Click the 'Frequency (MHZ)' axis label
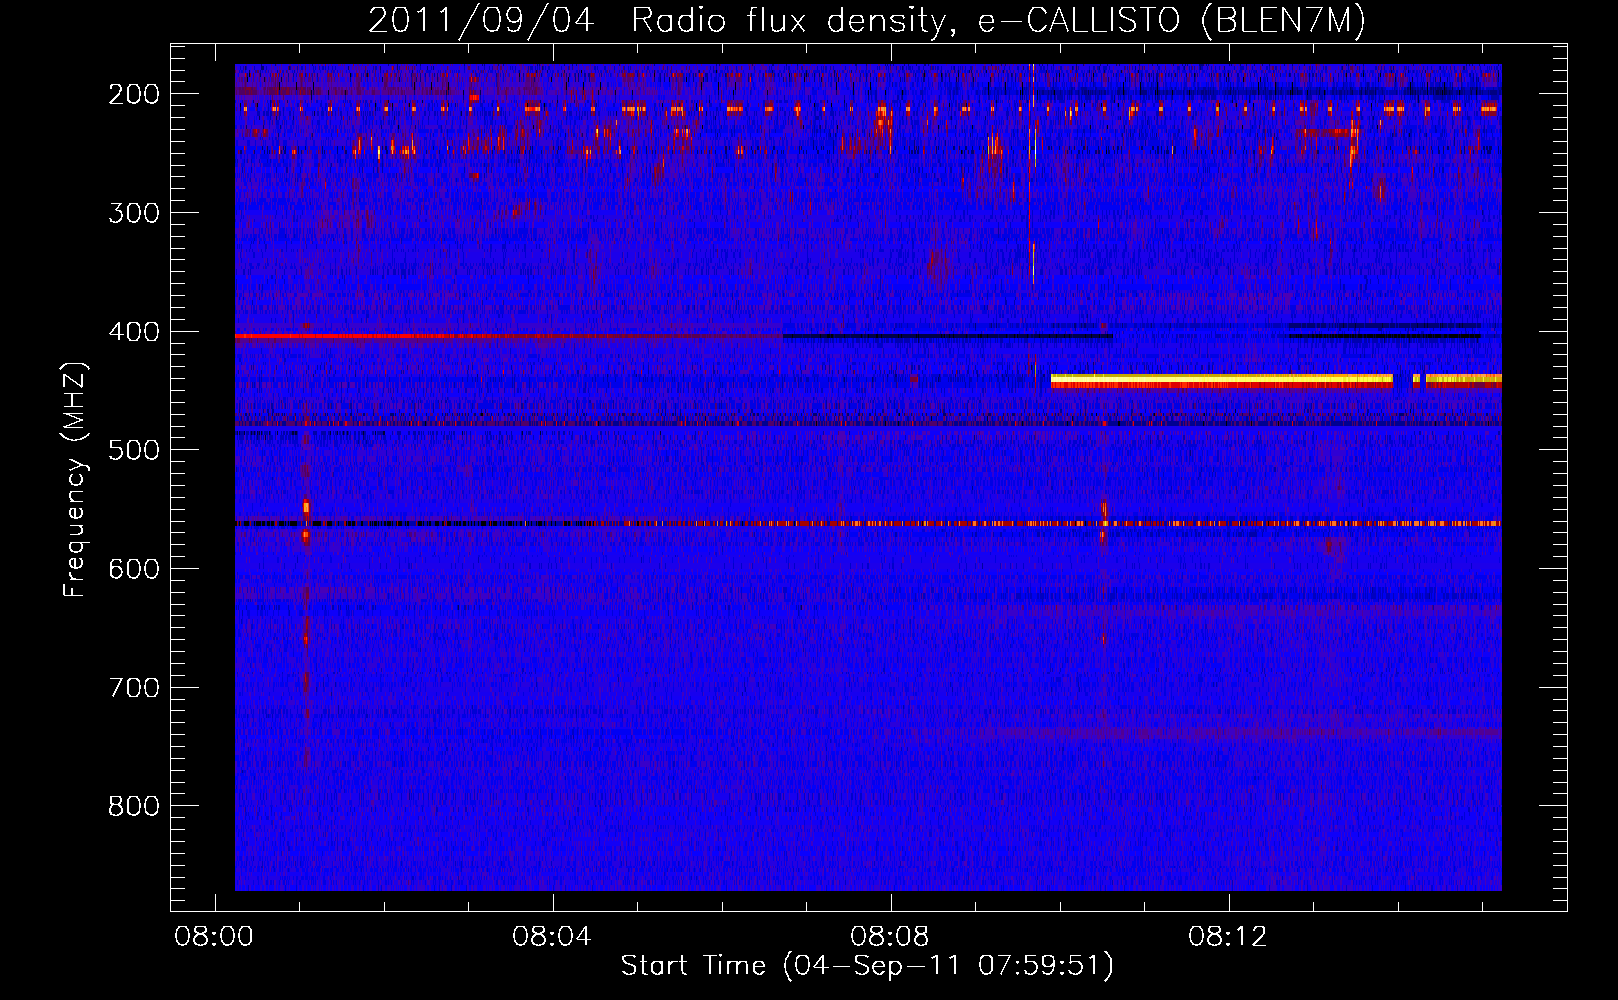1618x1000 pixels. tap(75, 479)
